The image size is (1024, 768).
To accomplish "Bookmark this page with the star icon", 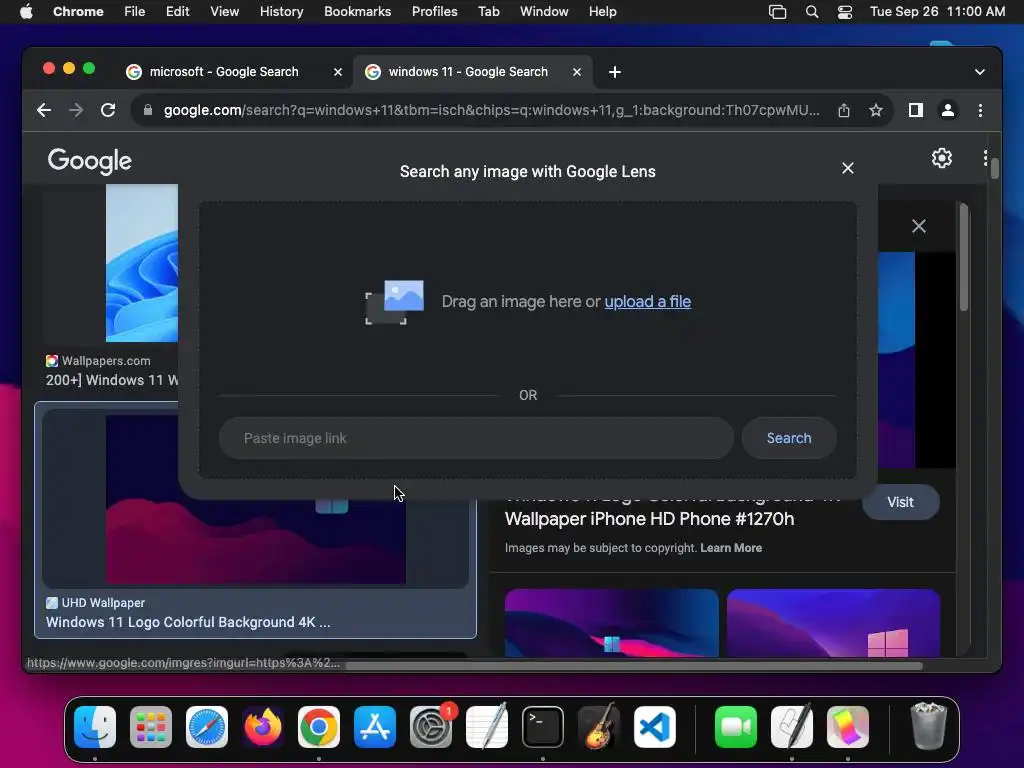I will coord(876,110).
